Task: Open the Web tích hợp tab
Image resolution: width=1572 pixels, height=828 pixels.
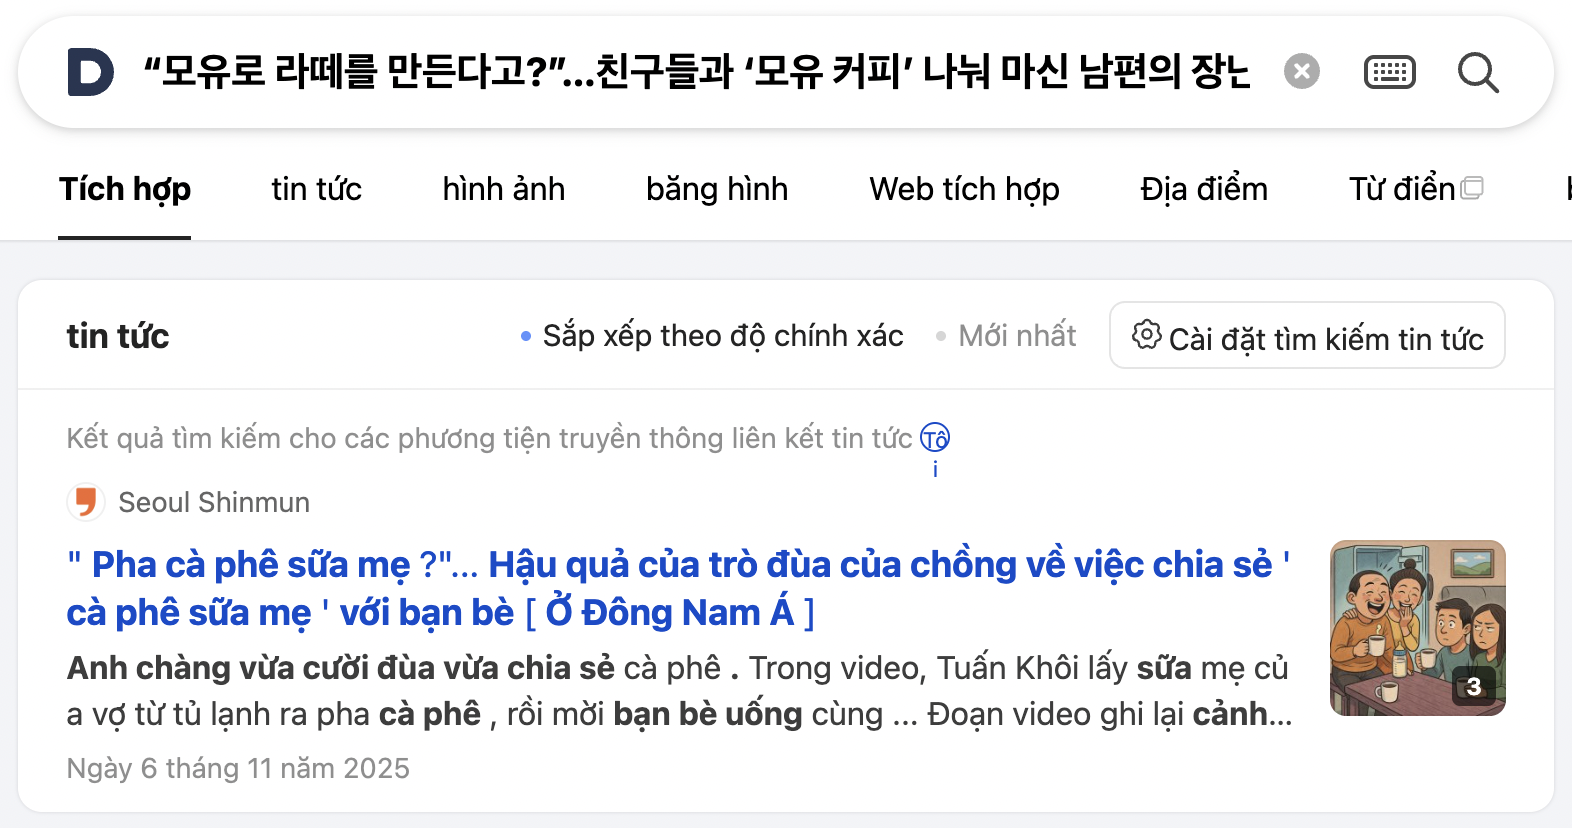Action: pos(964,189)
